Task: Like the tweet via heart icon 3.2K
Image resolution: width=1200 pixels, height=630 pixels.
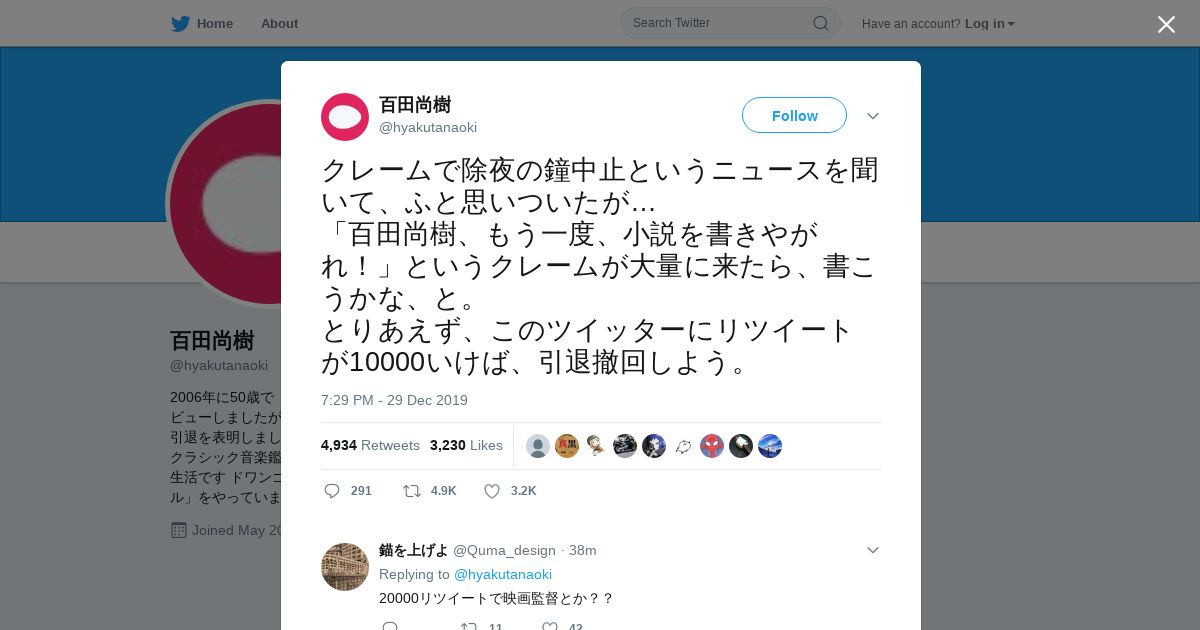Action: [x=492, y=491]
